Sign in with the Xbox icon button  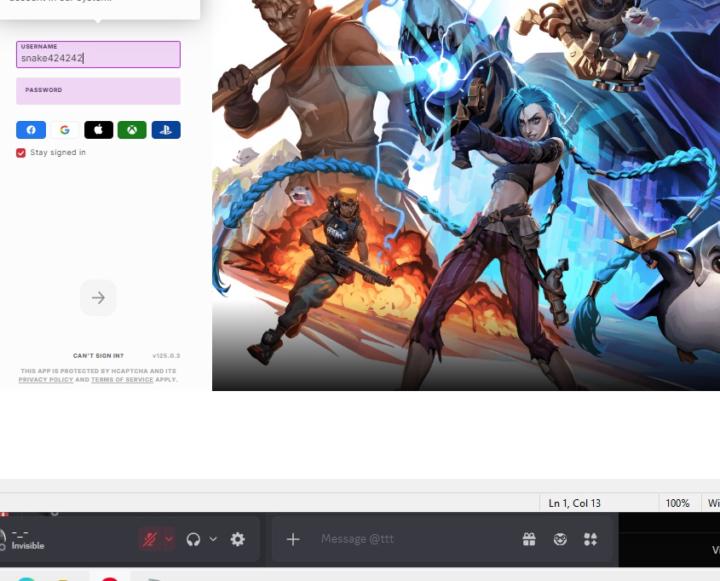point(132,130)
